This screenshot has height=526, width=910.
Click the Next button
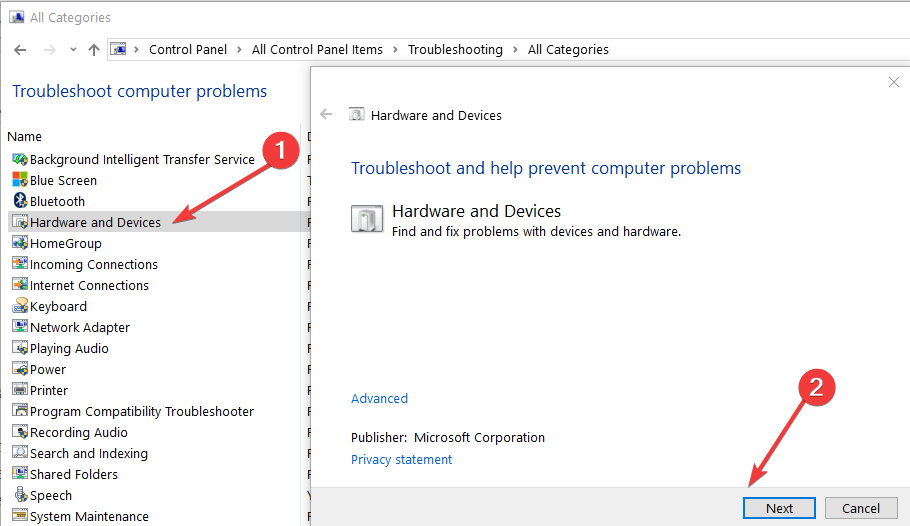click(779, 508)
